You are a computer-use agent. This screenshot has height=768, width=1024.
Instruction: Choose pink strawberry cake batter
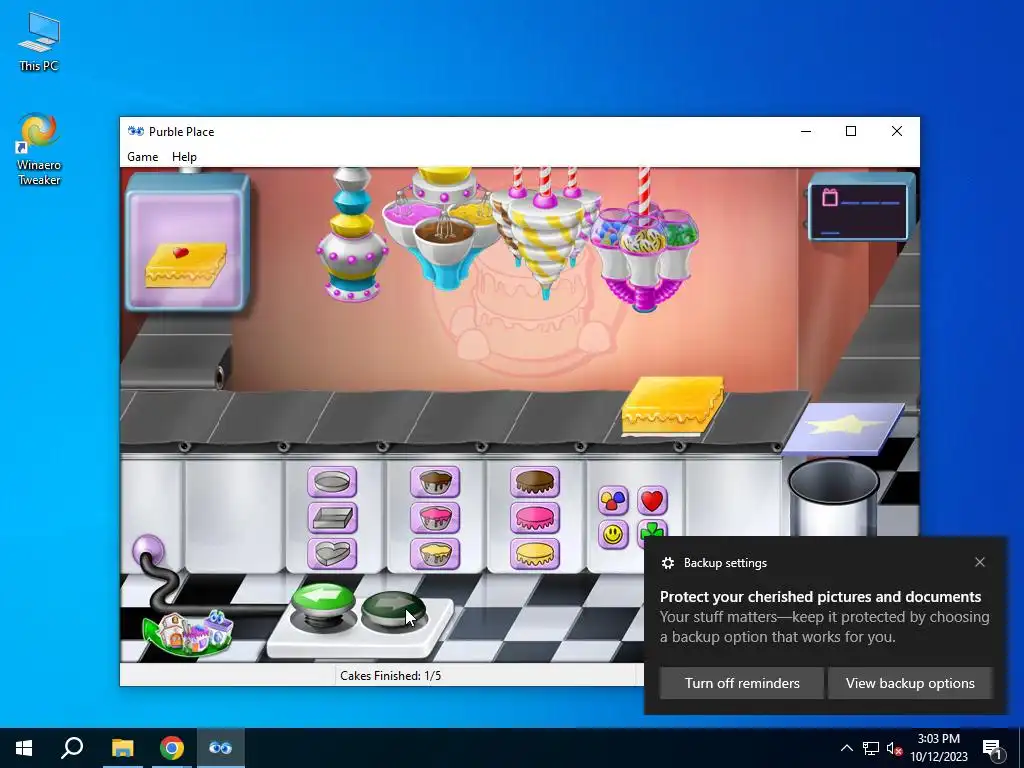(435, 518)
